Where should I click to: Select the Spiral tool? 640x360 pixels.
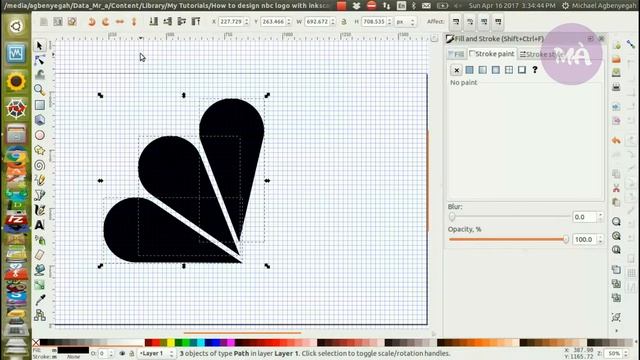point(40,165)
